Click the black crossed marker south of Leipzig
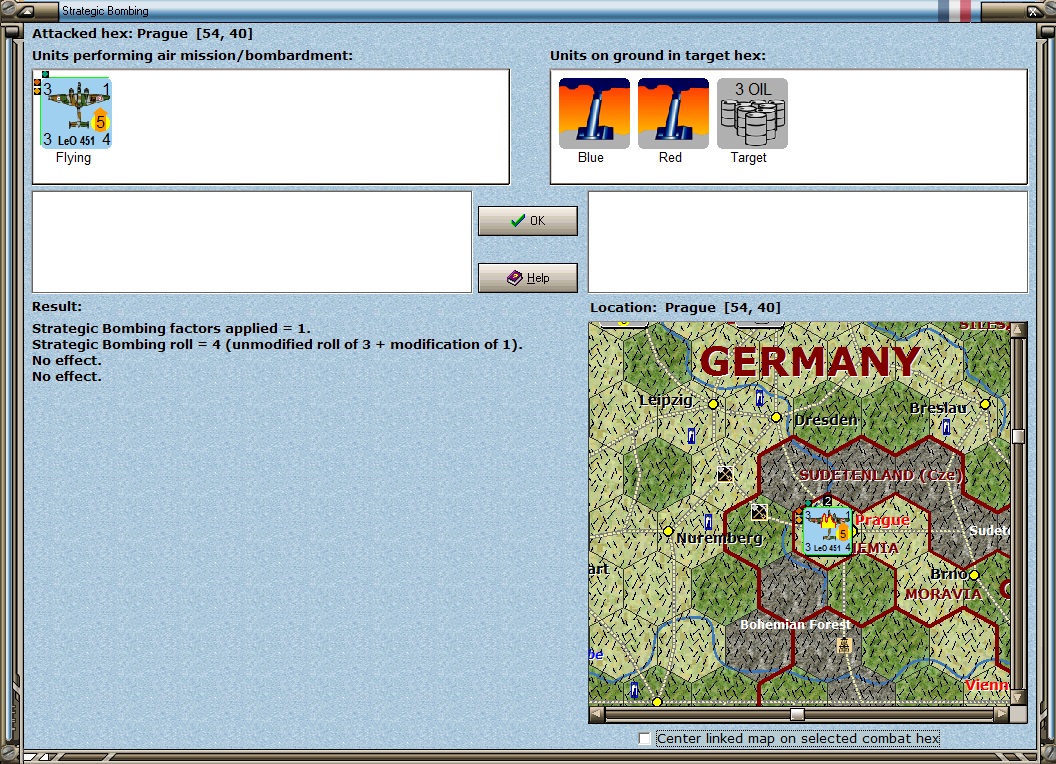 click(725, 474)
